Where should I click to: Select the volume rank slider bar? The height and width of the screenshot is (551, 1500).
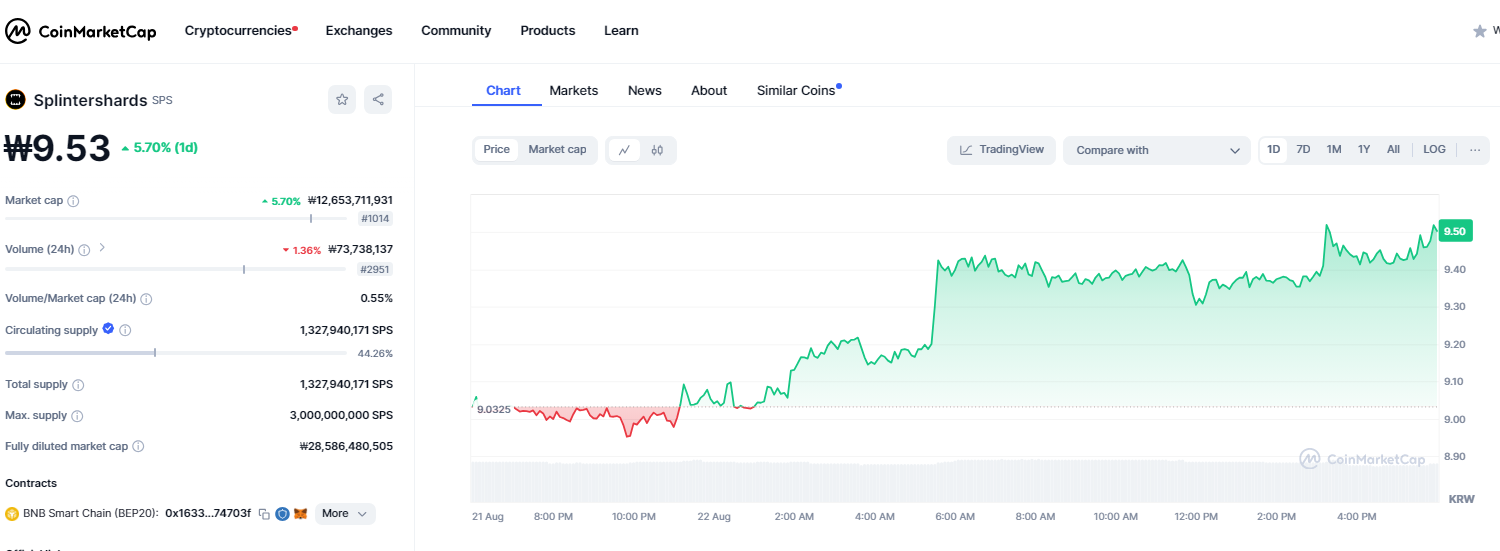click(x=176, y=268)
